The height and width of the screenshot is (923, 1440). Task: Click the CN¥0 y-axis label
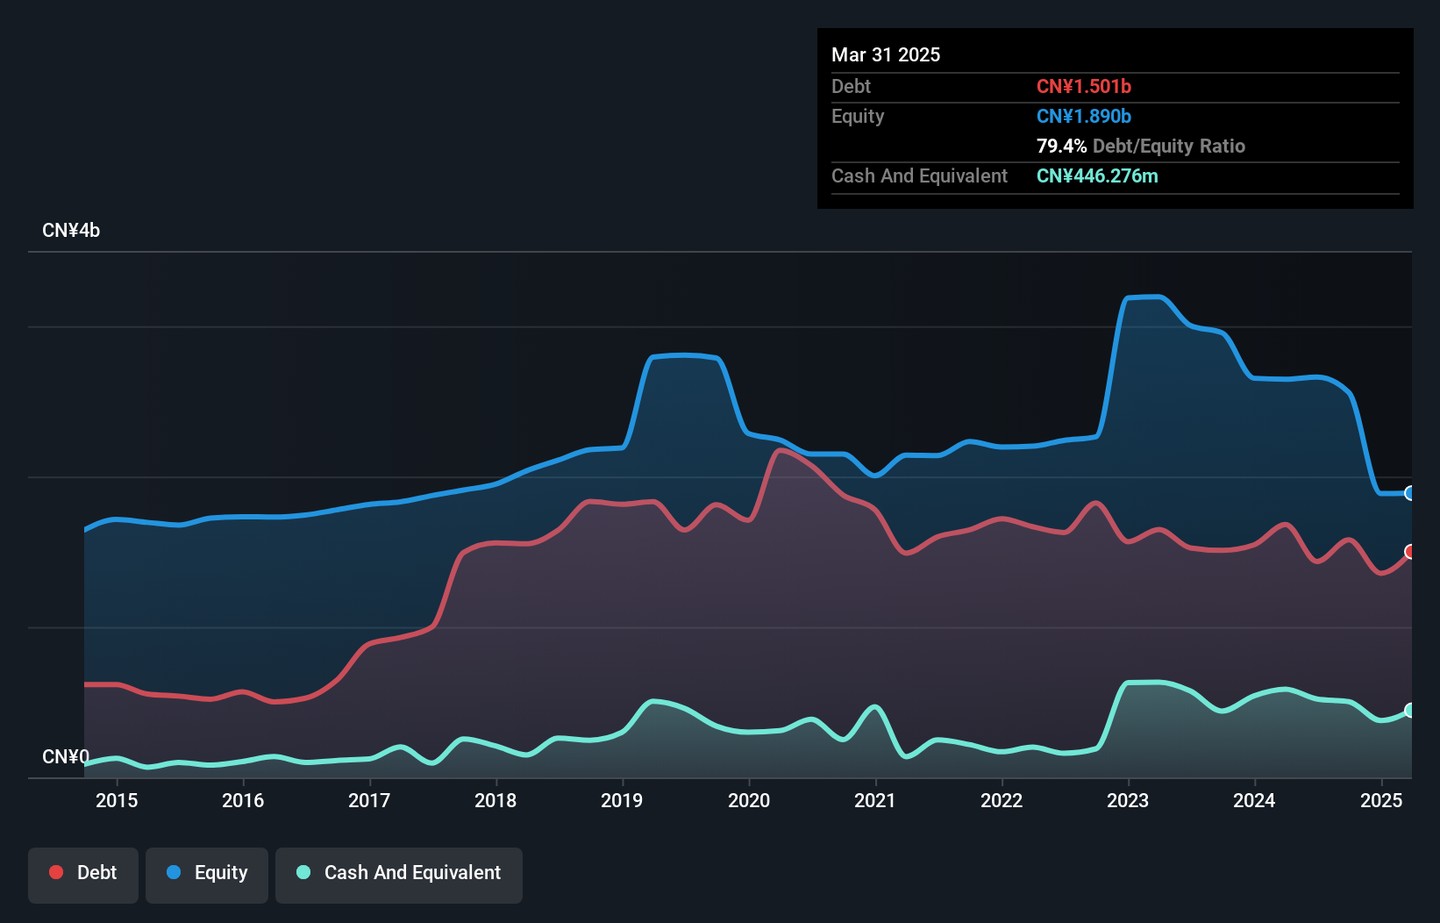coord(65,757)
